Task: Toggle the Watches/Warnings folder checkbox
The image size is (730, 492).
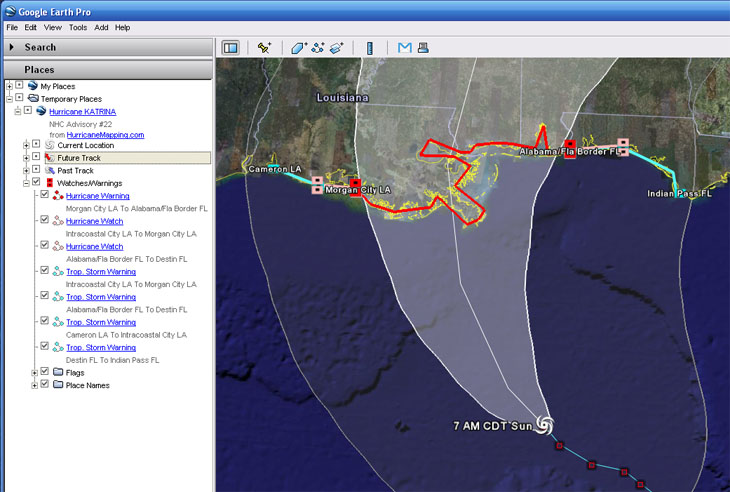Action: point(36,182)
